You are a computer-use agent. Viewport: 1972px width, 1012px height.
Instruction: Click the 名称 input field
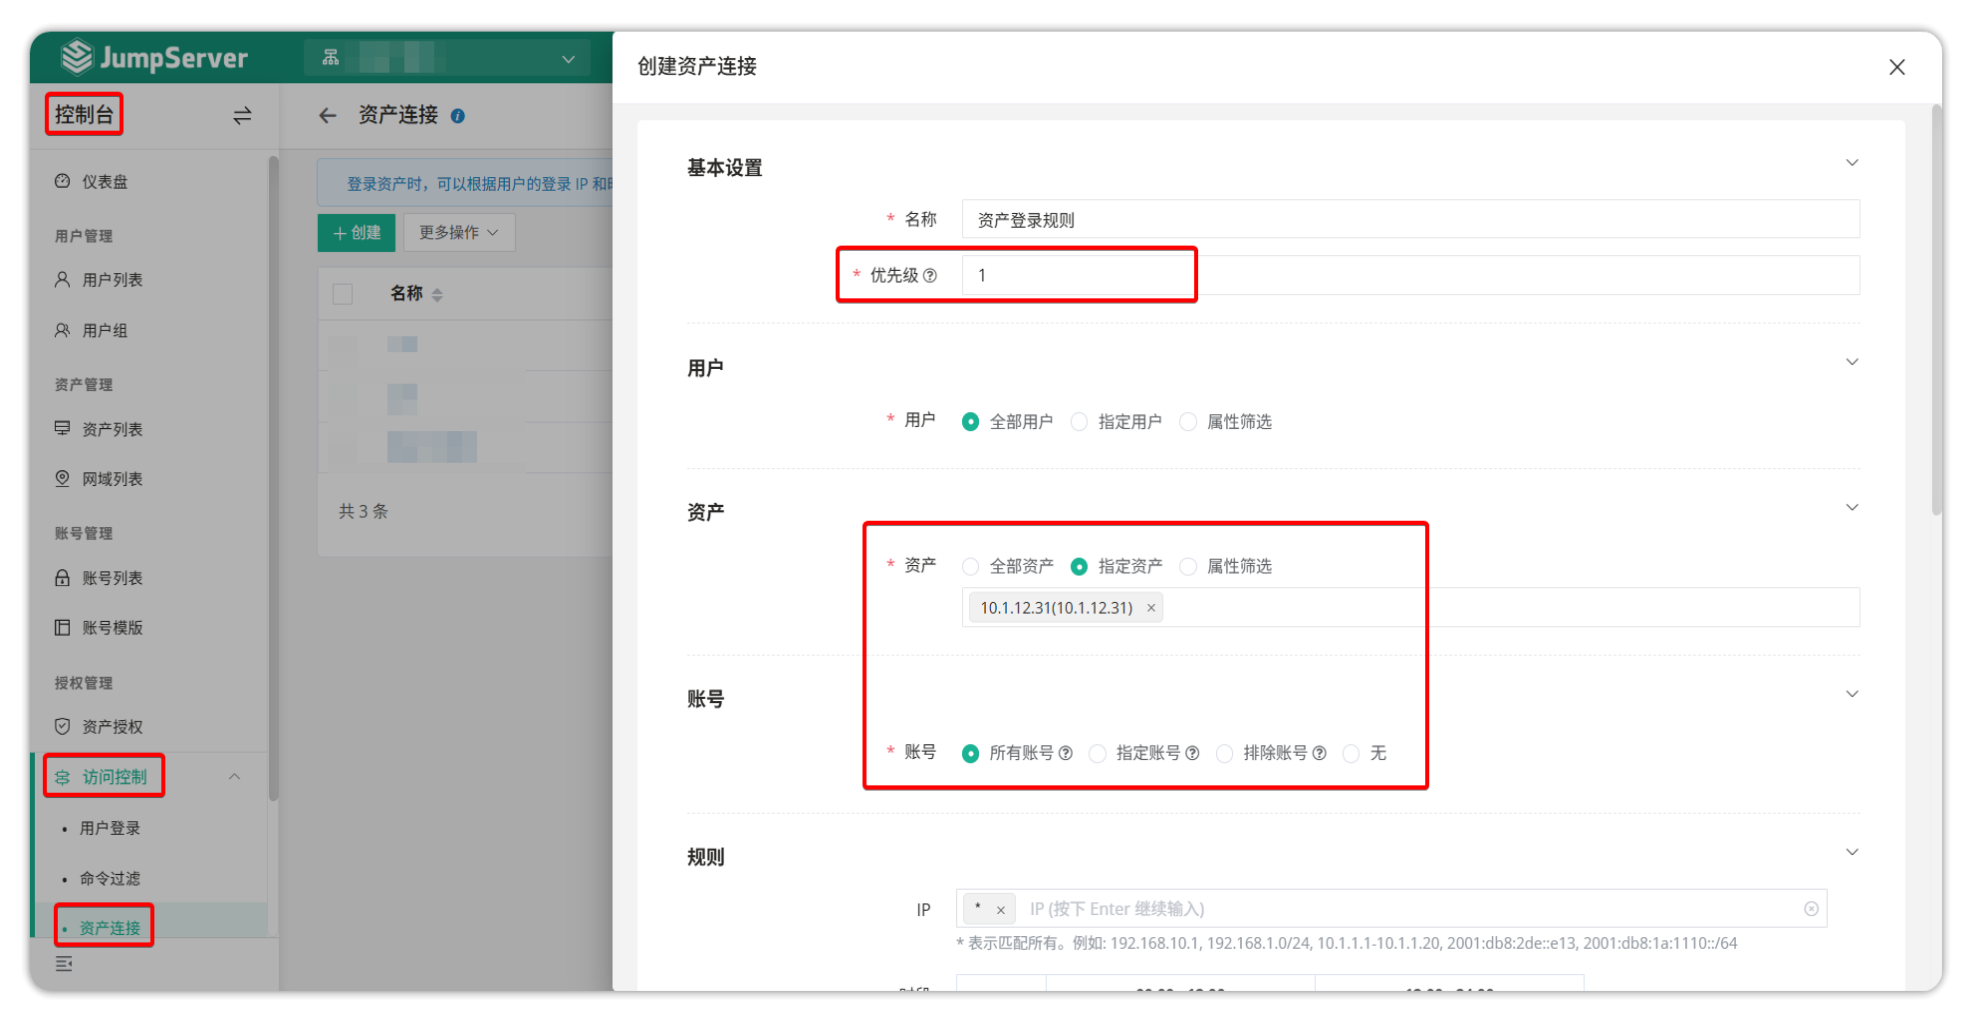[1410, 220]
